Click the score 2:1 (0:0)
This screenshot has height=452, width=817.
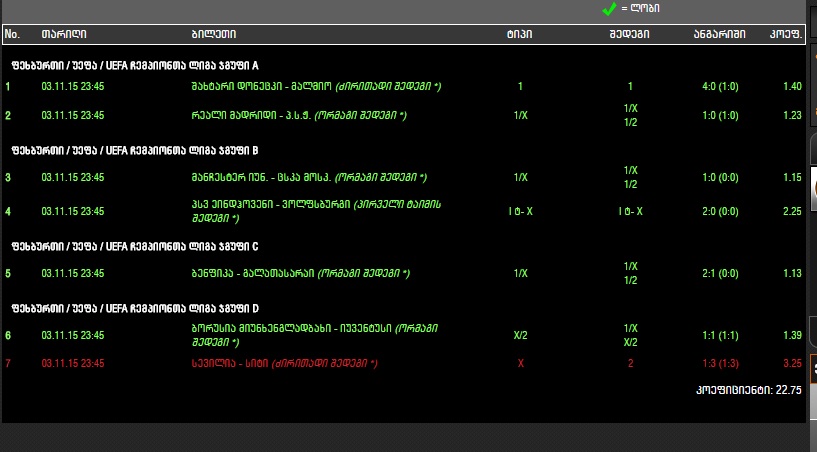click(720, 273)
